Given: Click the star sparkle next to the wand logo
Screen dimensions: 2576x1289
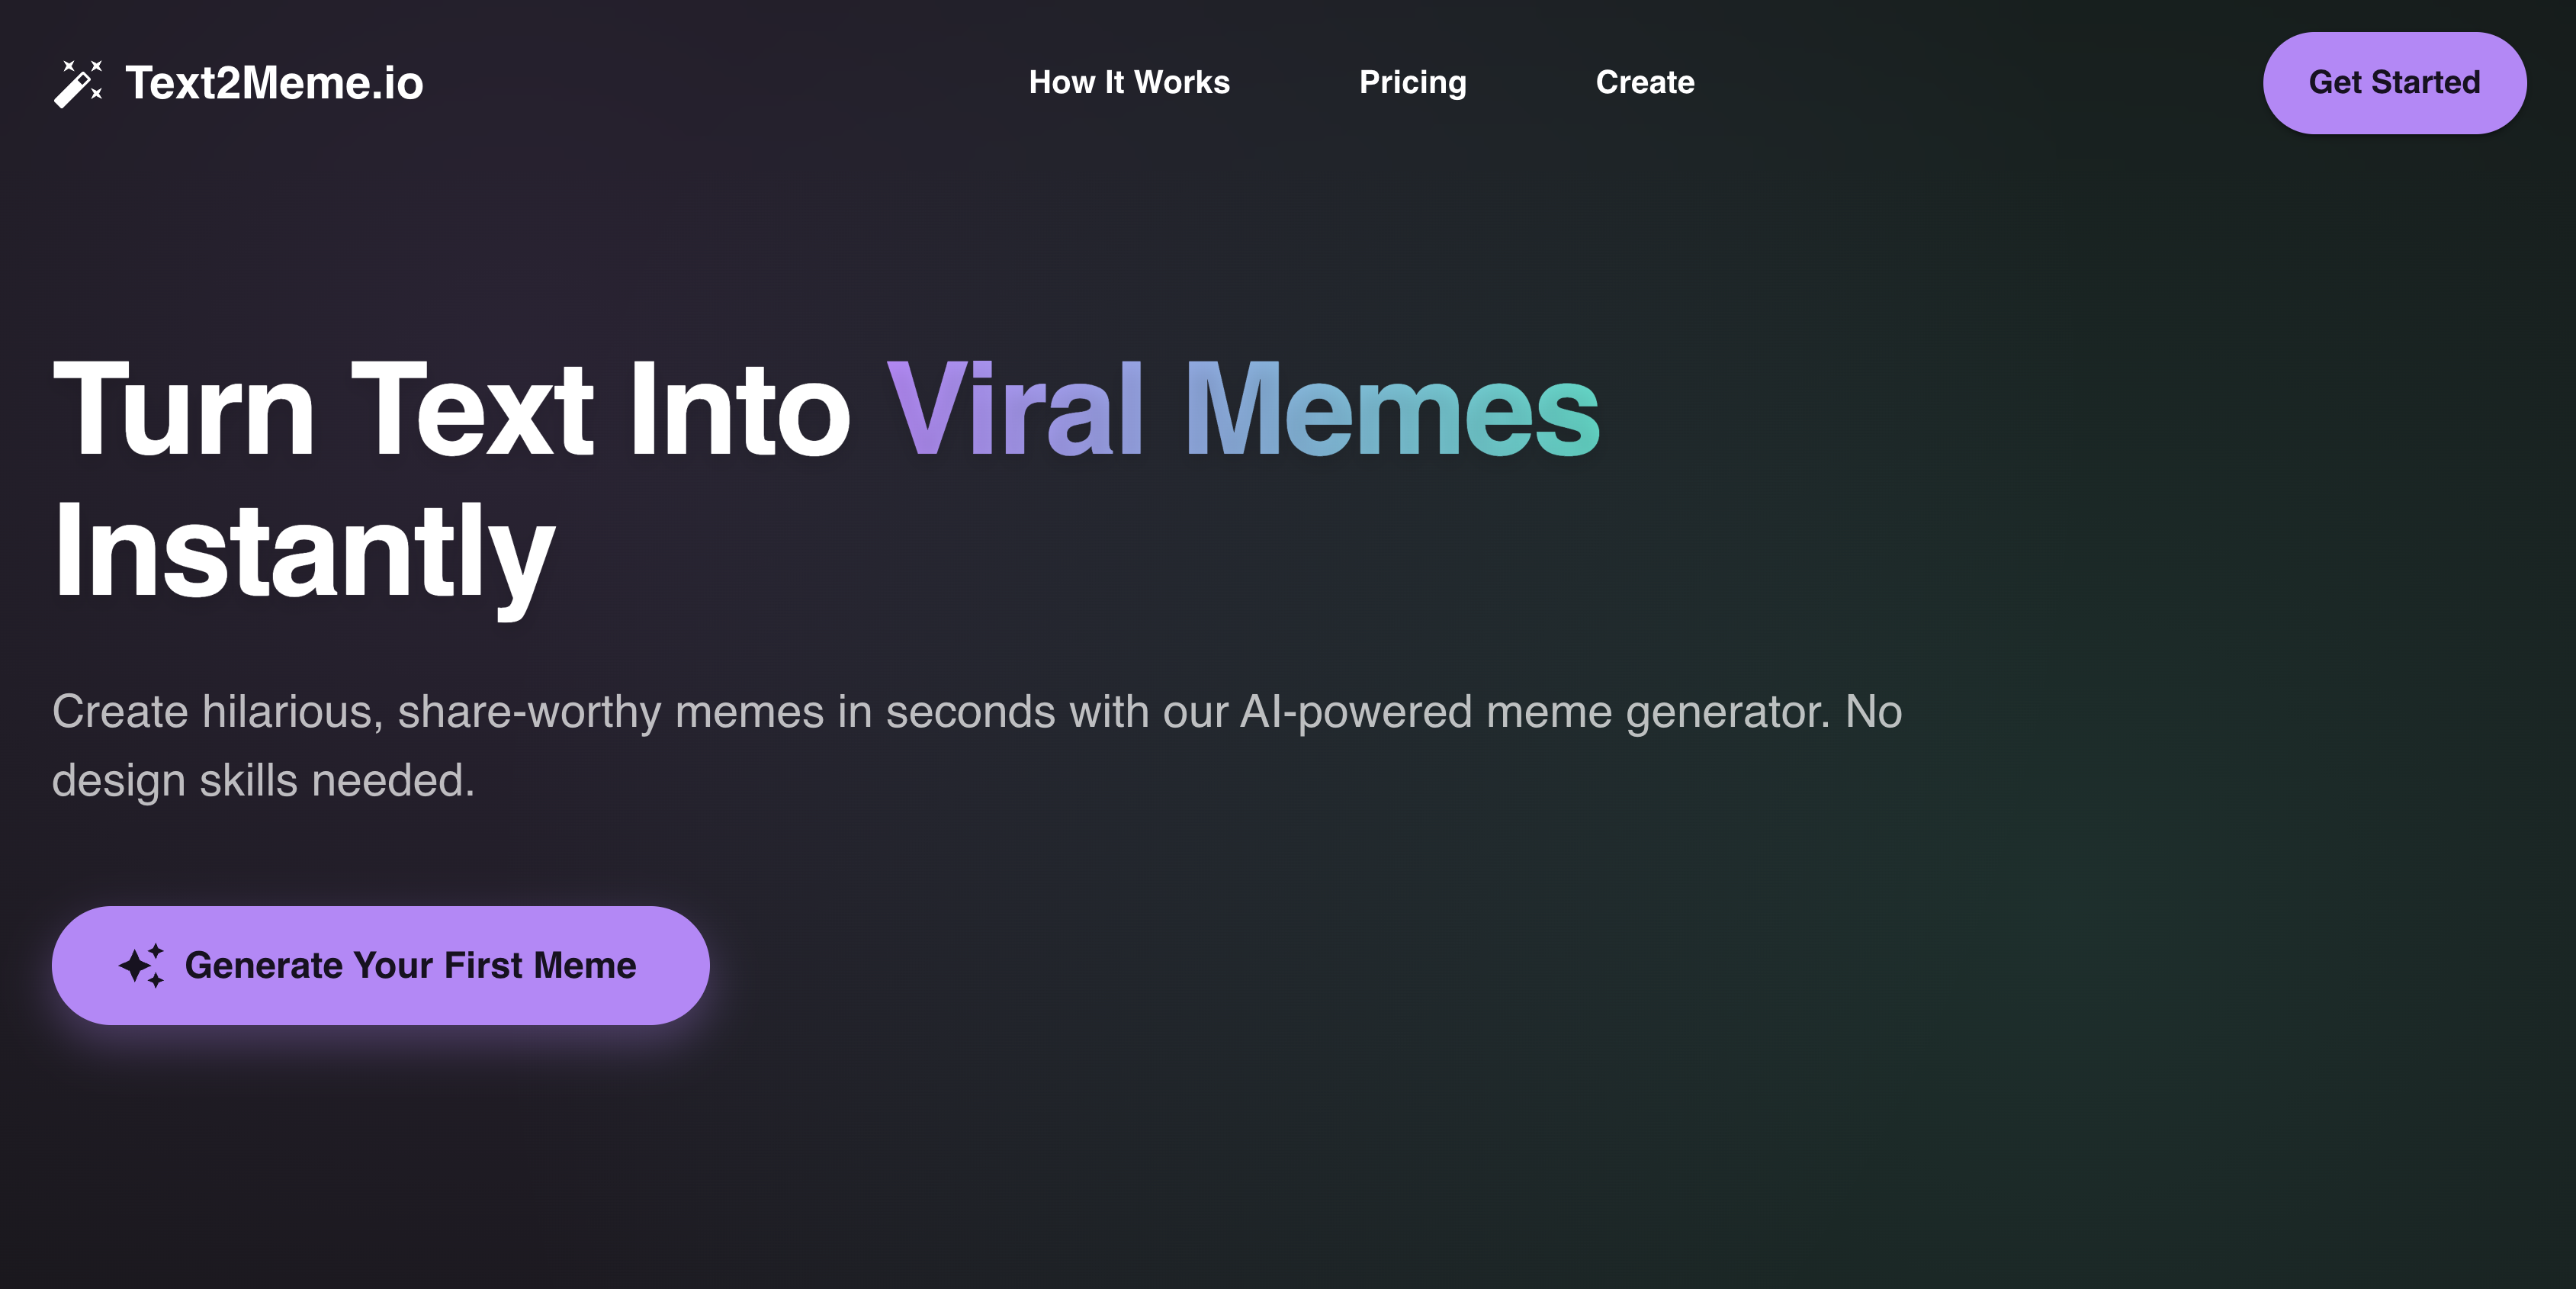Looking at the screenshot, I should pos(96,67).
